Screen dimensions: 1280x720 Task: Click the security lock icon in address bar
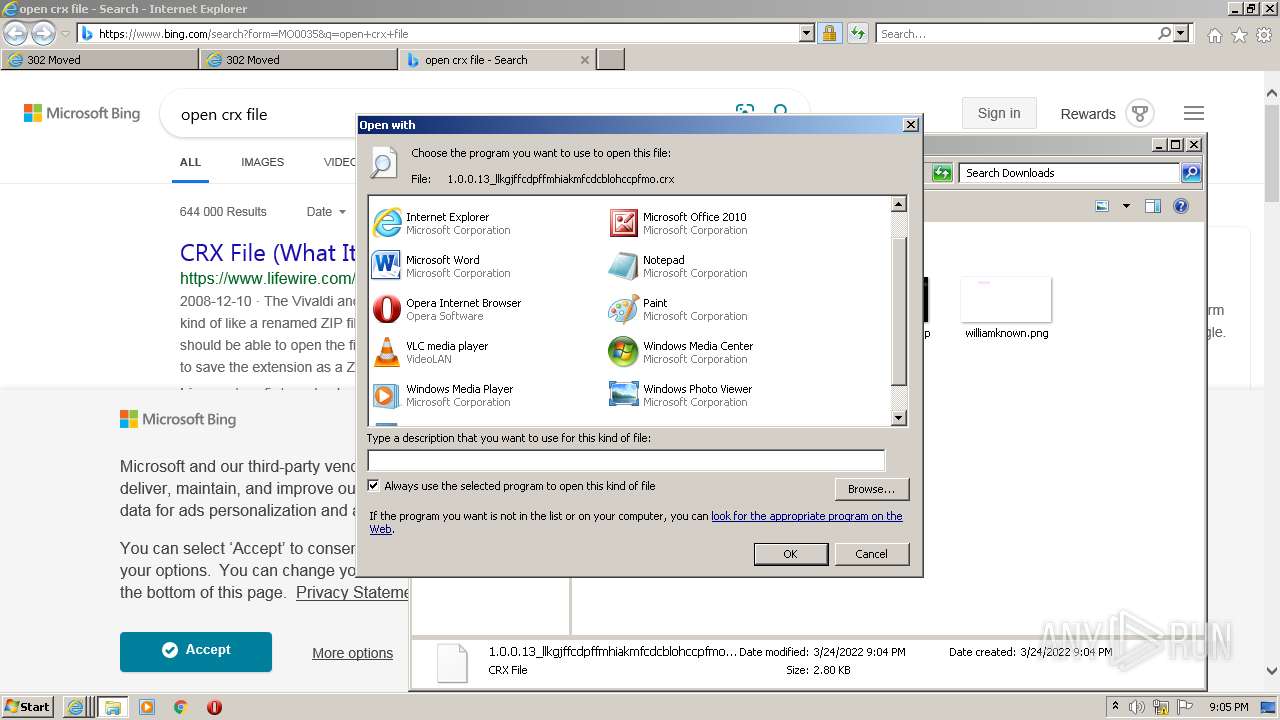[x=829, y=33]
